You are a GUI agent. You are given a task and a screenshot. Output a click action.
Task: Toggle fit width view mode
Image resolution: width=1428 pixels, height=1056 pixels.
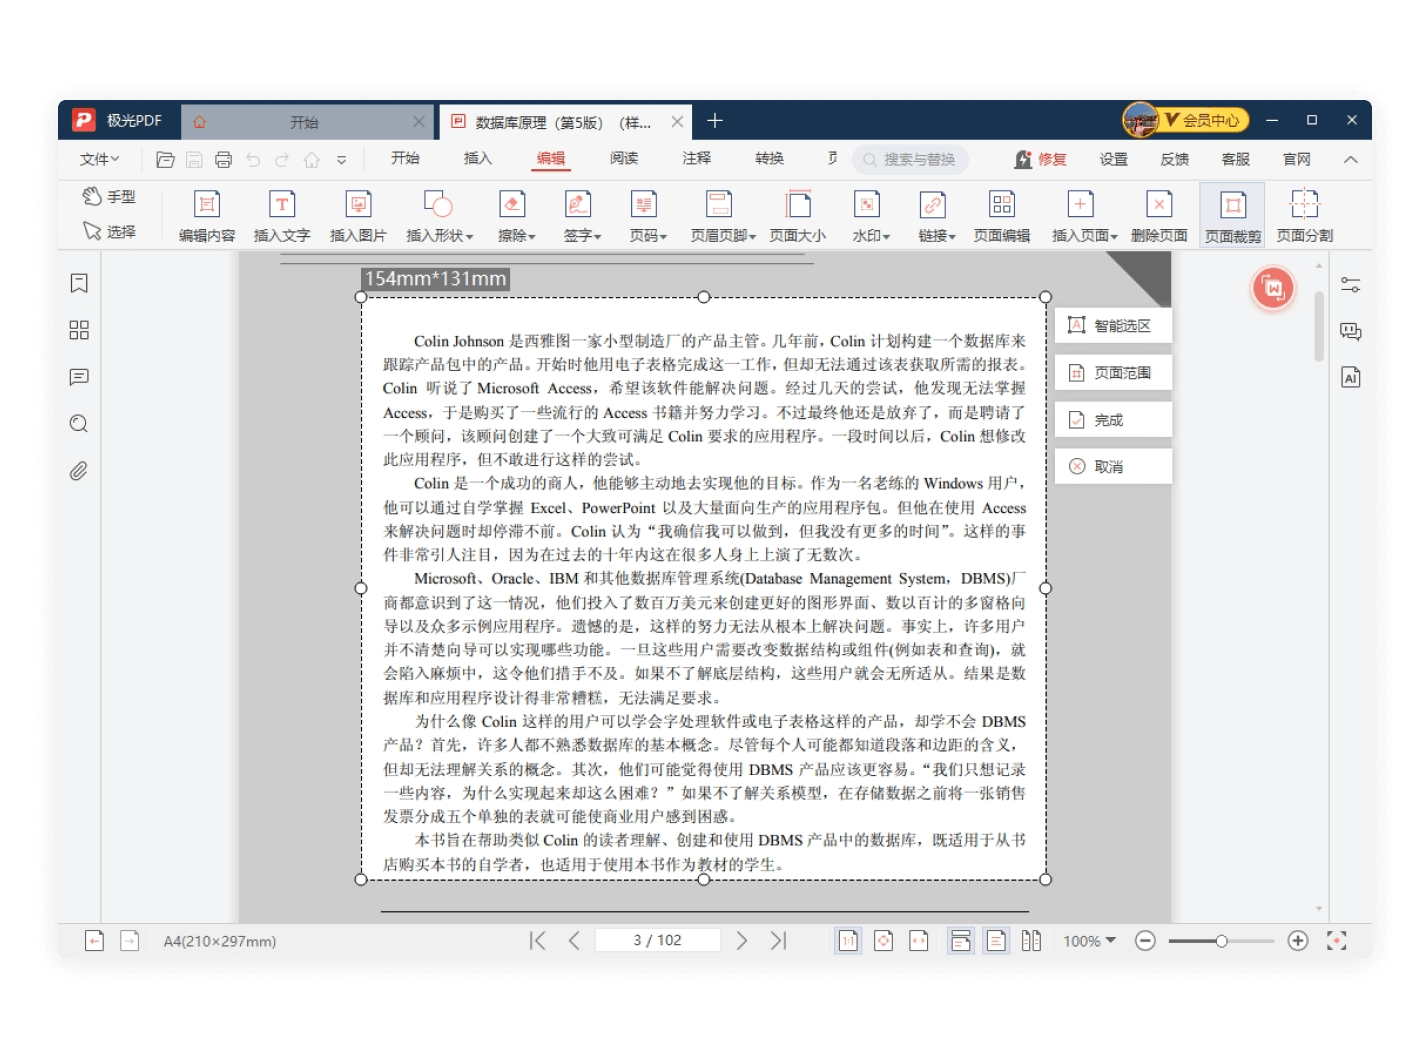click(x=919, y=941)
